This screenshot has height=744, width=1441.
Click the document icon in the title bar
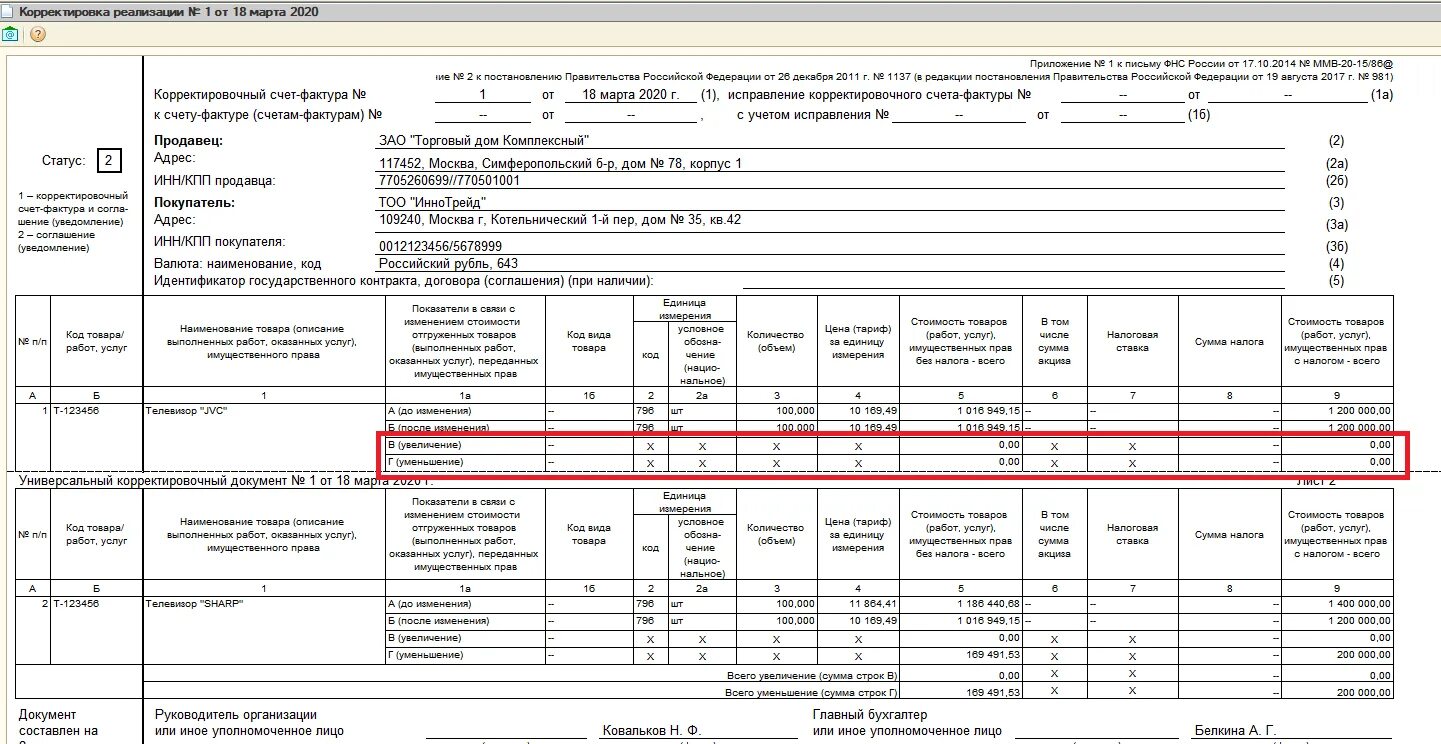[x=9, y=10]
